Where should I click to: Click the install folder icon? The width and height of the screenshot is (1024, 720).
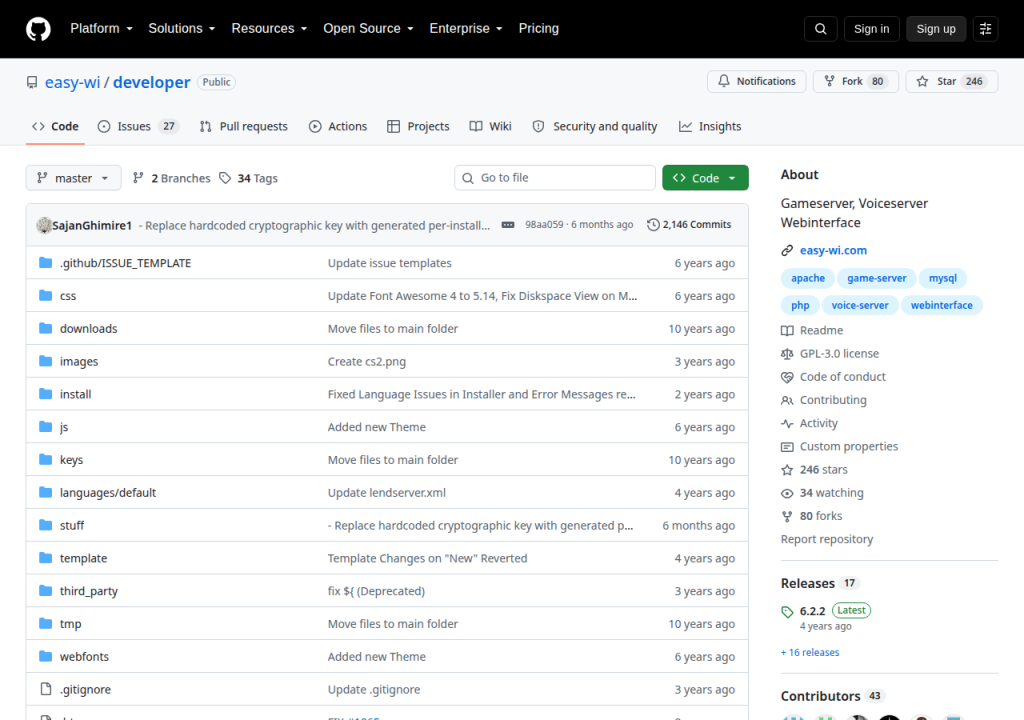[45, 394]
